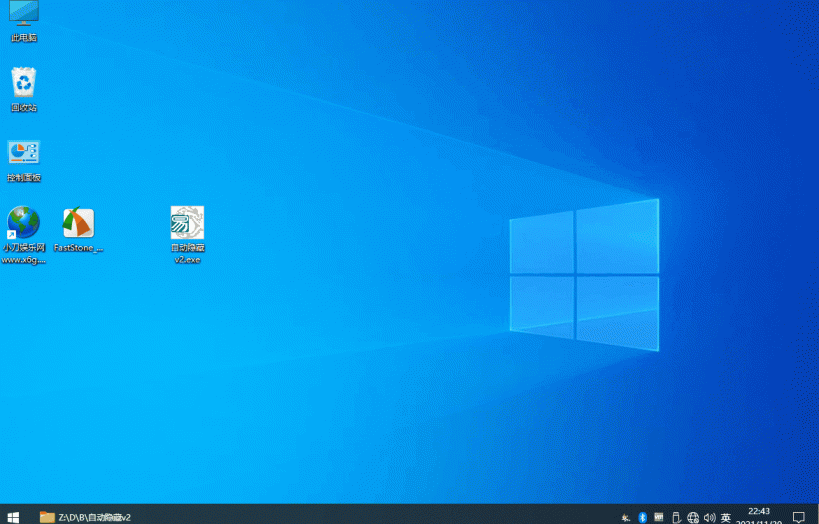The height and width of the screenshot is (524, 819).
Task: Select the FastStone desktop icon
Action: click(78, 224)
